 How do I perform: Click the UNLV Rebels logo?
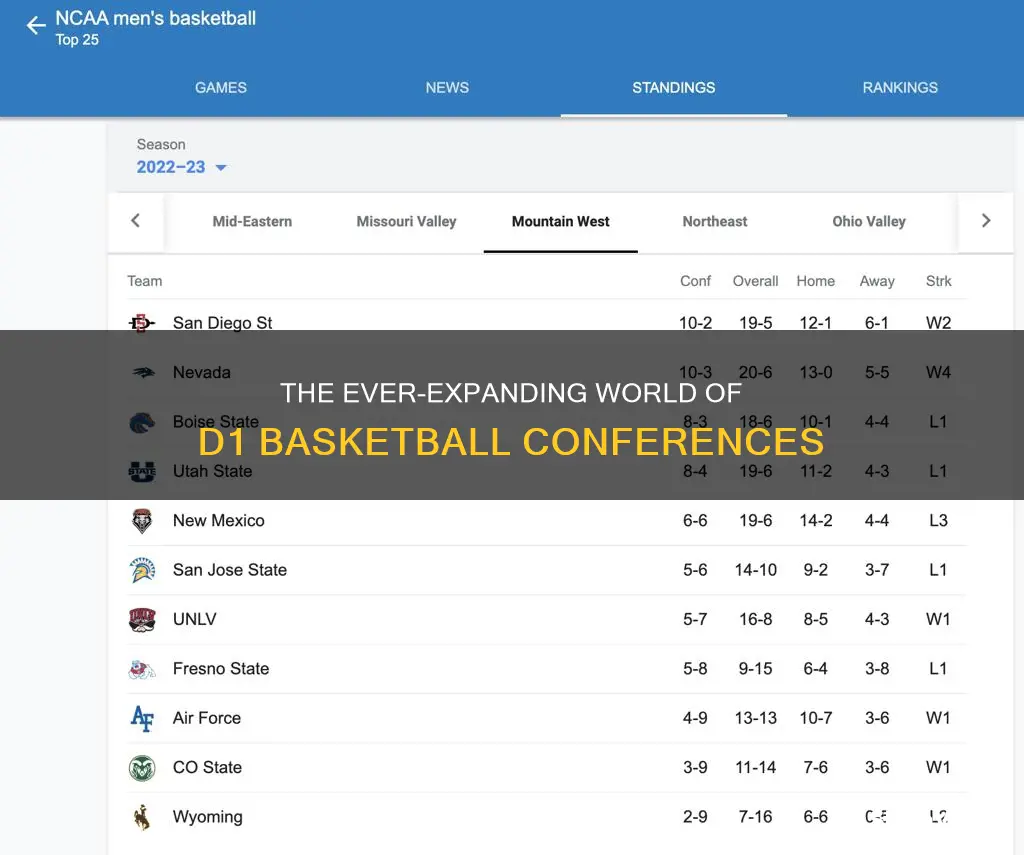(x=142, y=619)
